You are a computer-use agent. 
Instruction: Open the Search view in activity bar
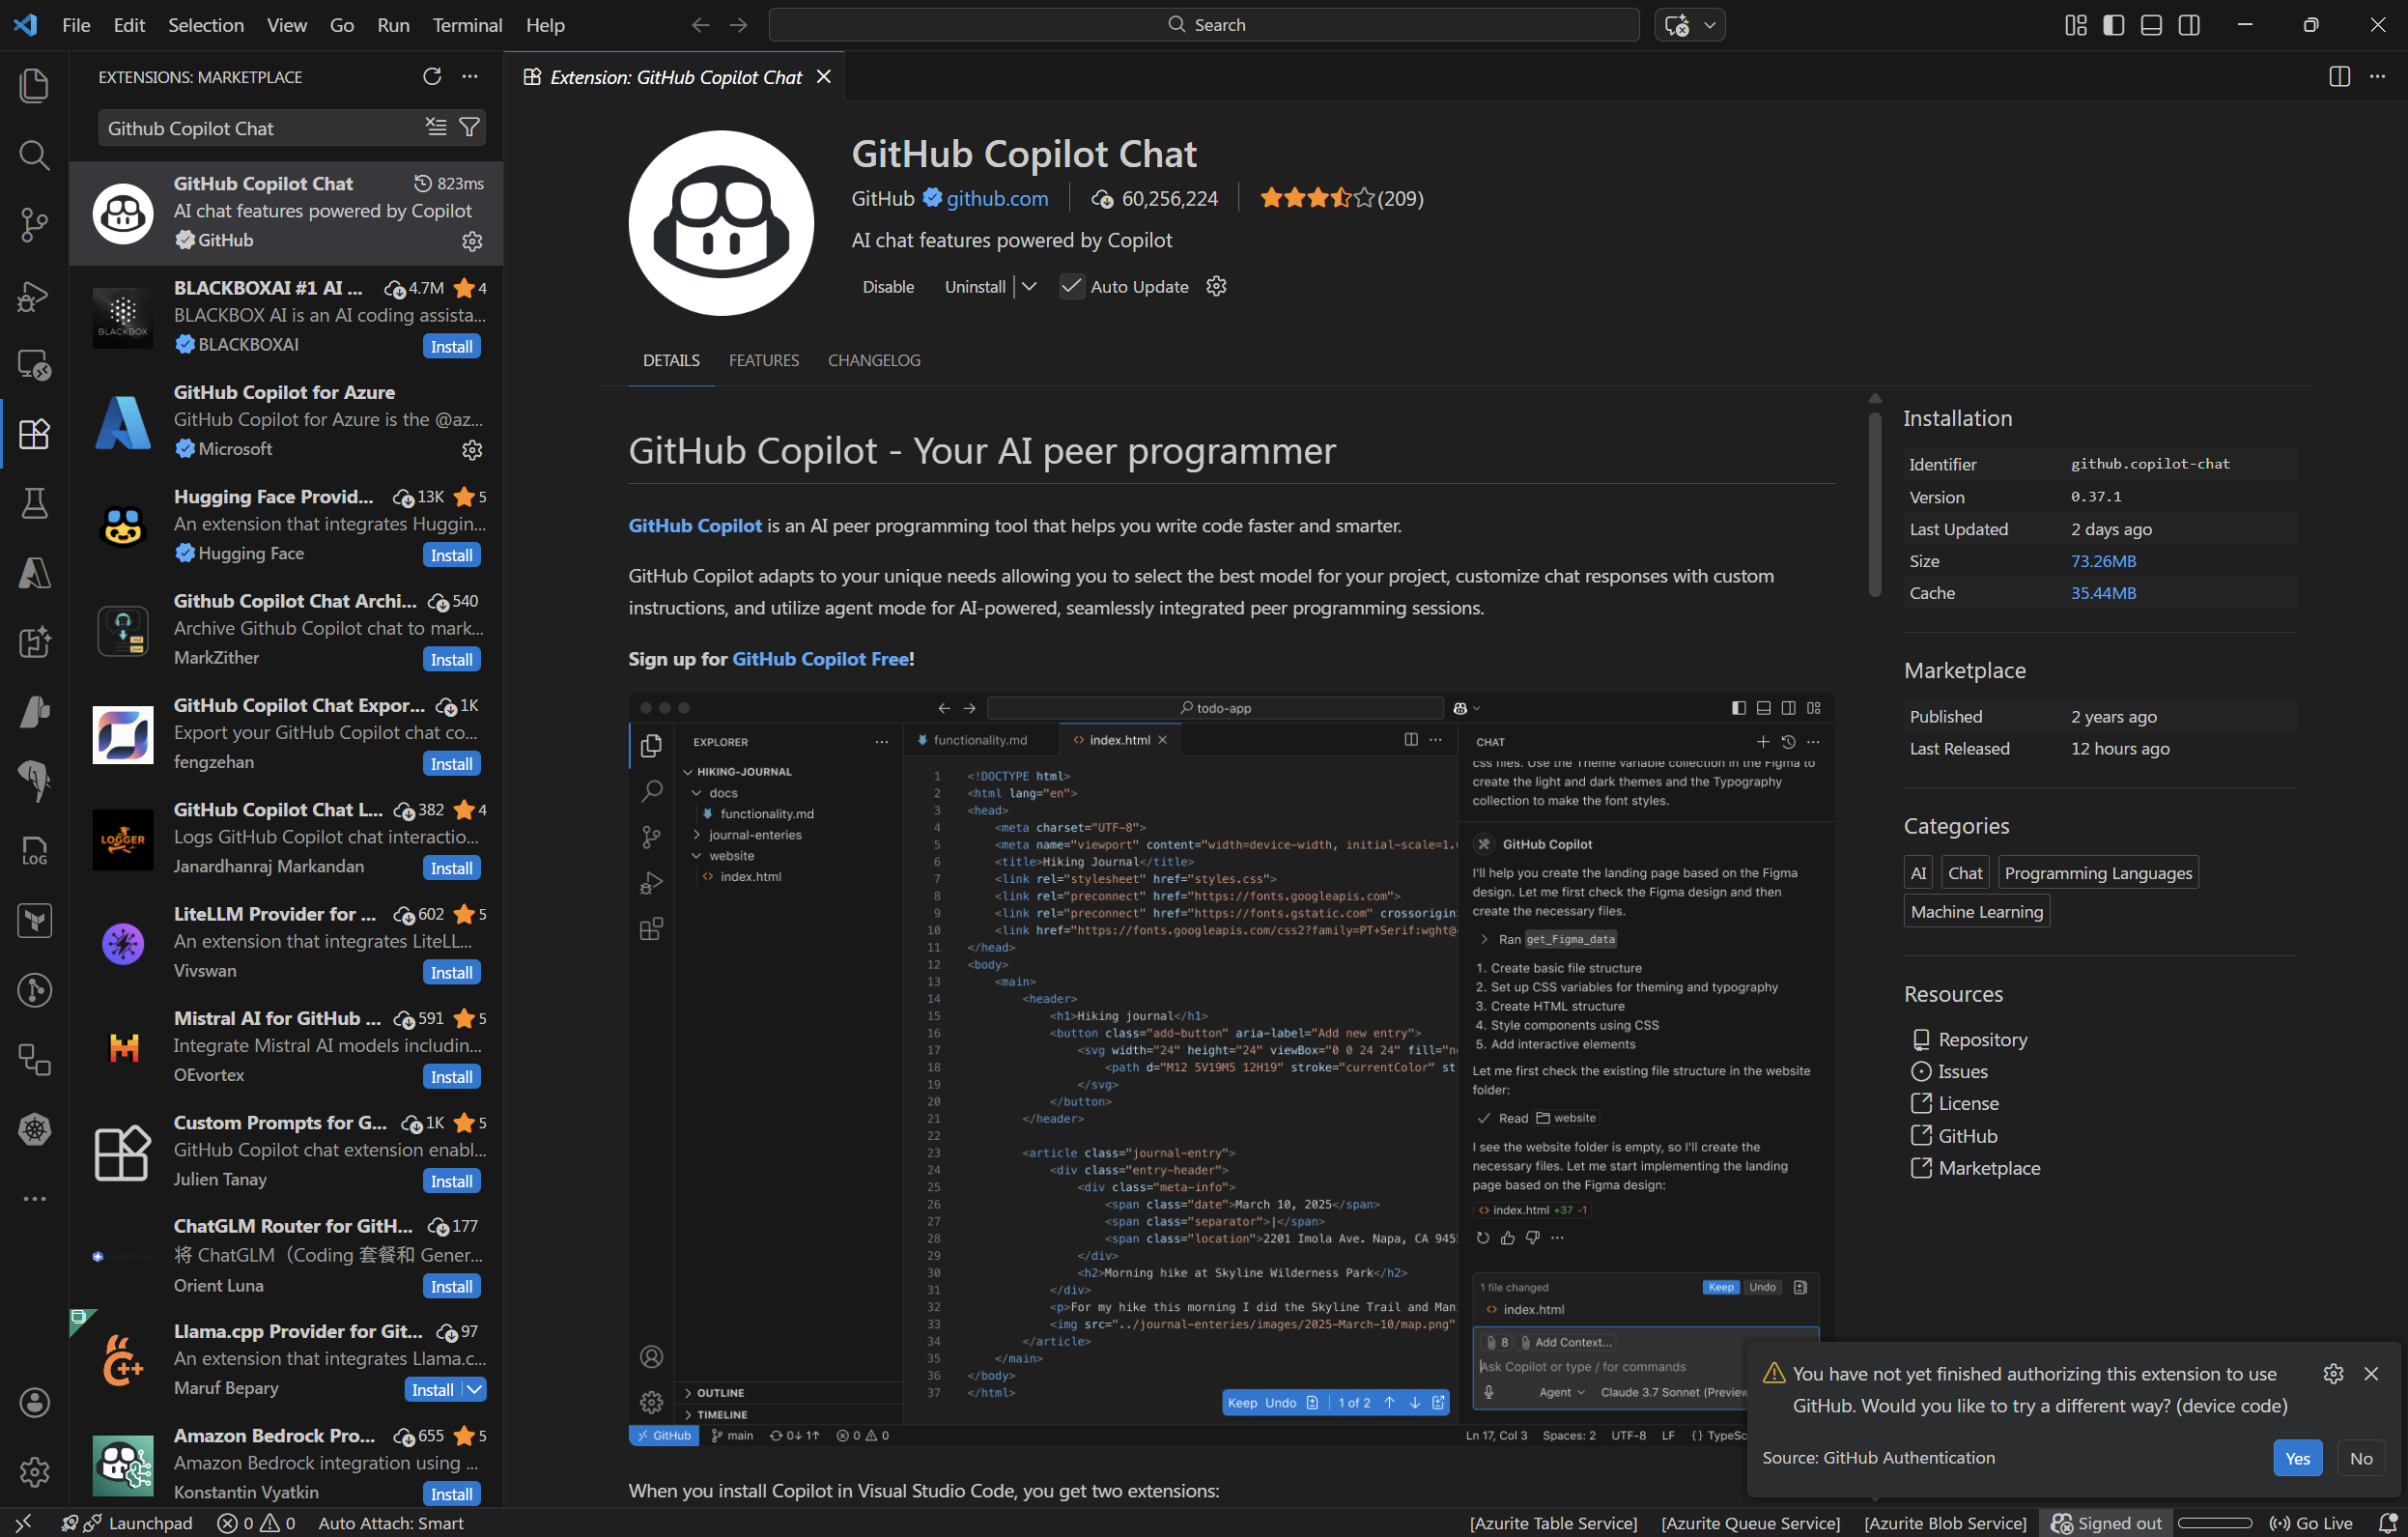coord(34,155)
